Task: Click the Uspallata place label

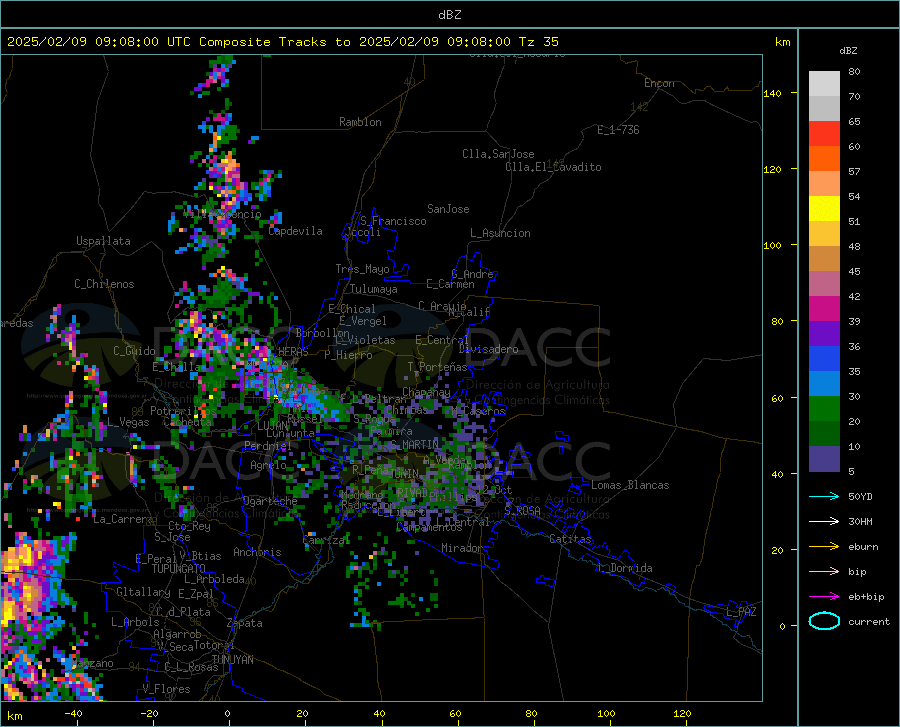Action: click(x=103, y=241)
